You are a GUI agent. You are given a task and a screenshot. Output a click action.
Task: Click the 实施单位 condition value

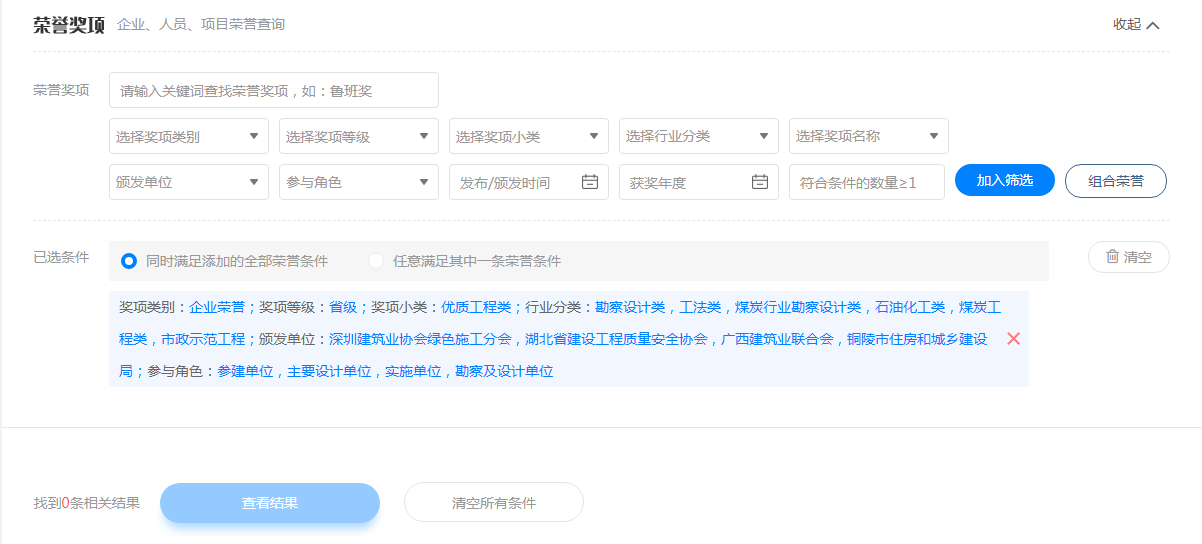413,371
